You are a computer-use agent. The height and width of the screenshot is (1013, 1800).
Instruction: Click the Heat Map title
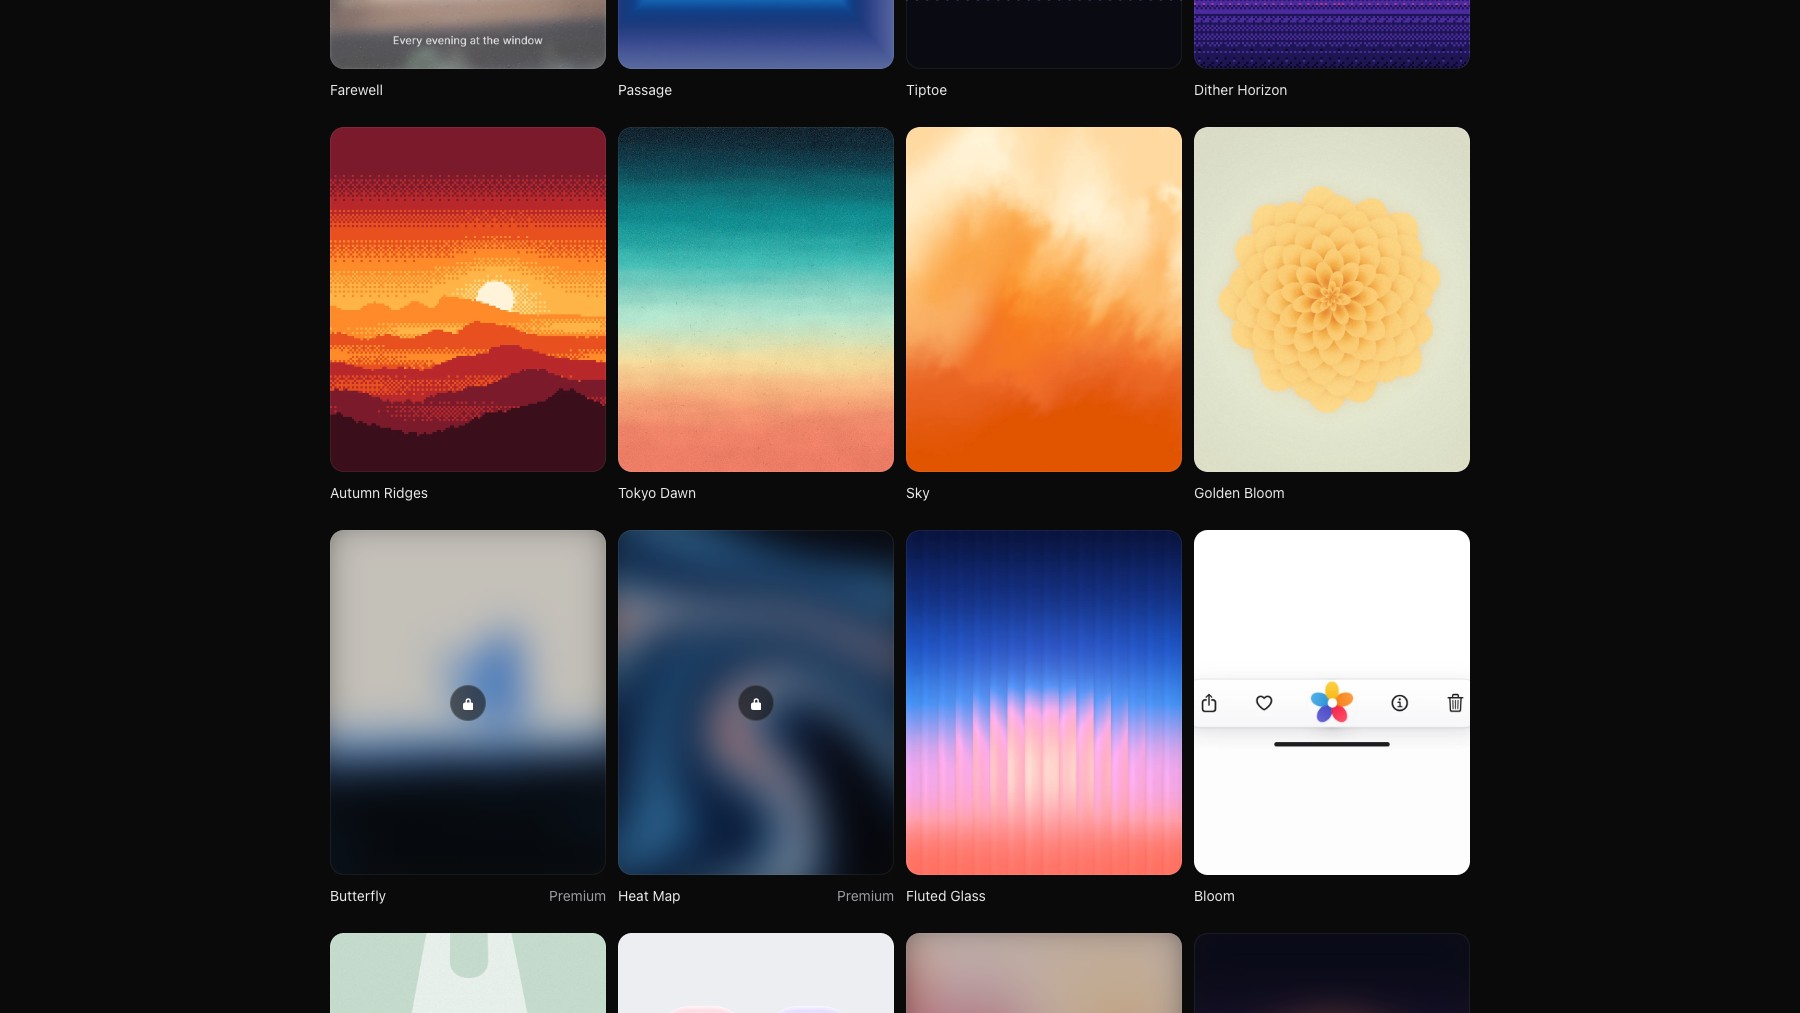coord(649,896)
